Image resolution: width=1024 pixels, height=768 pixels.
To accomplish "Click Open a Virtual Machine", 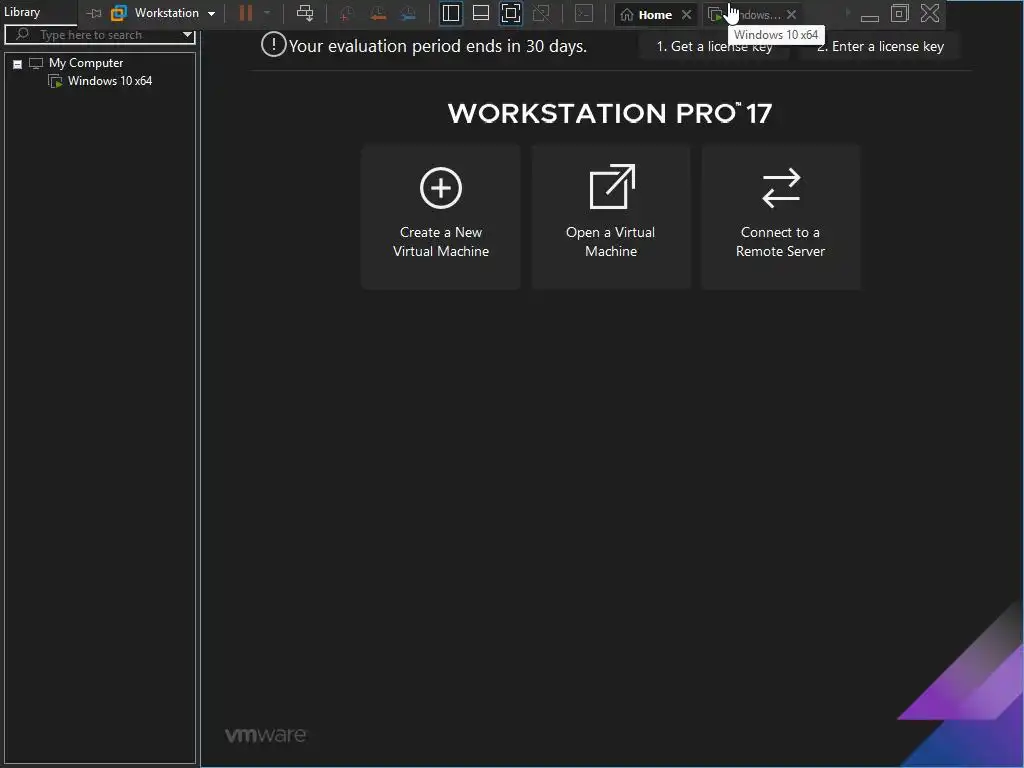I will 611,217.
